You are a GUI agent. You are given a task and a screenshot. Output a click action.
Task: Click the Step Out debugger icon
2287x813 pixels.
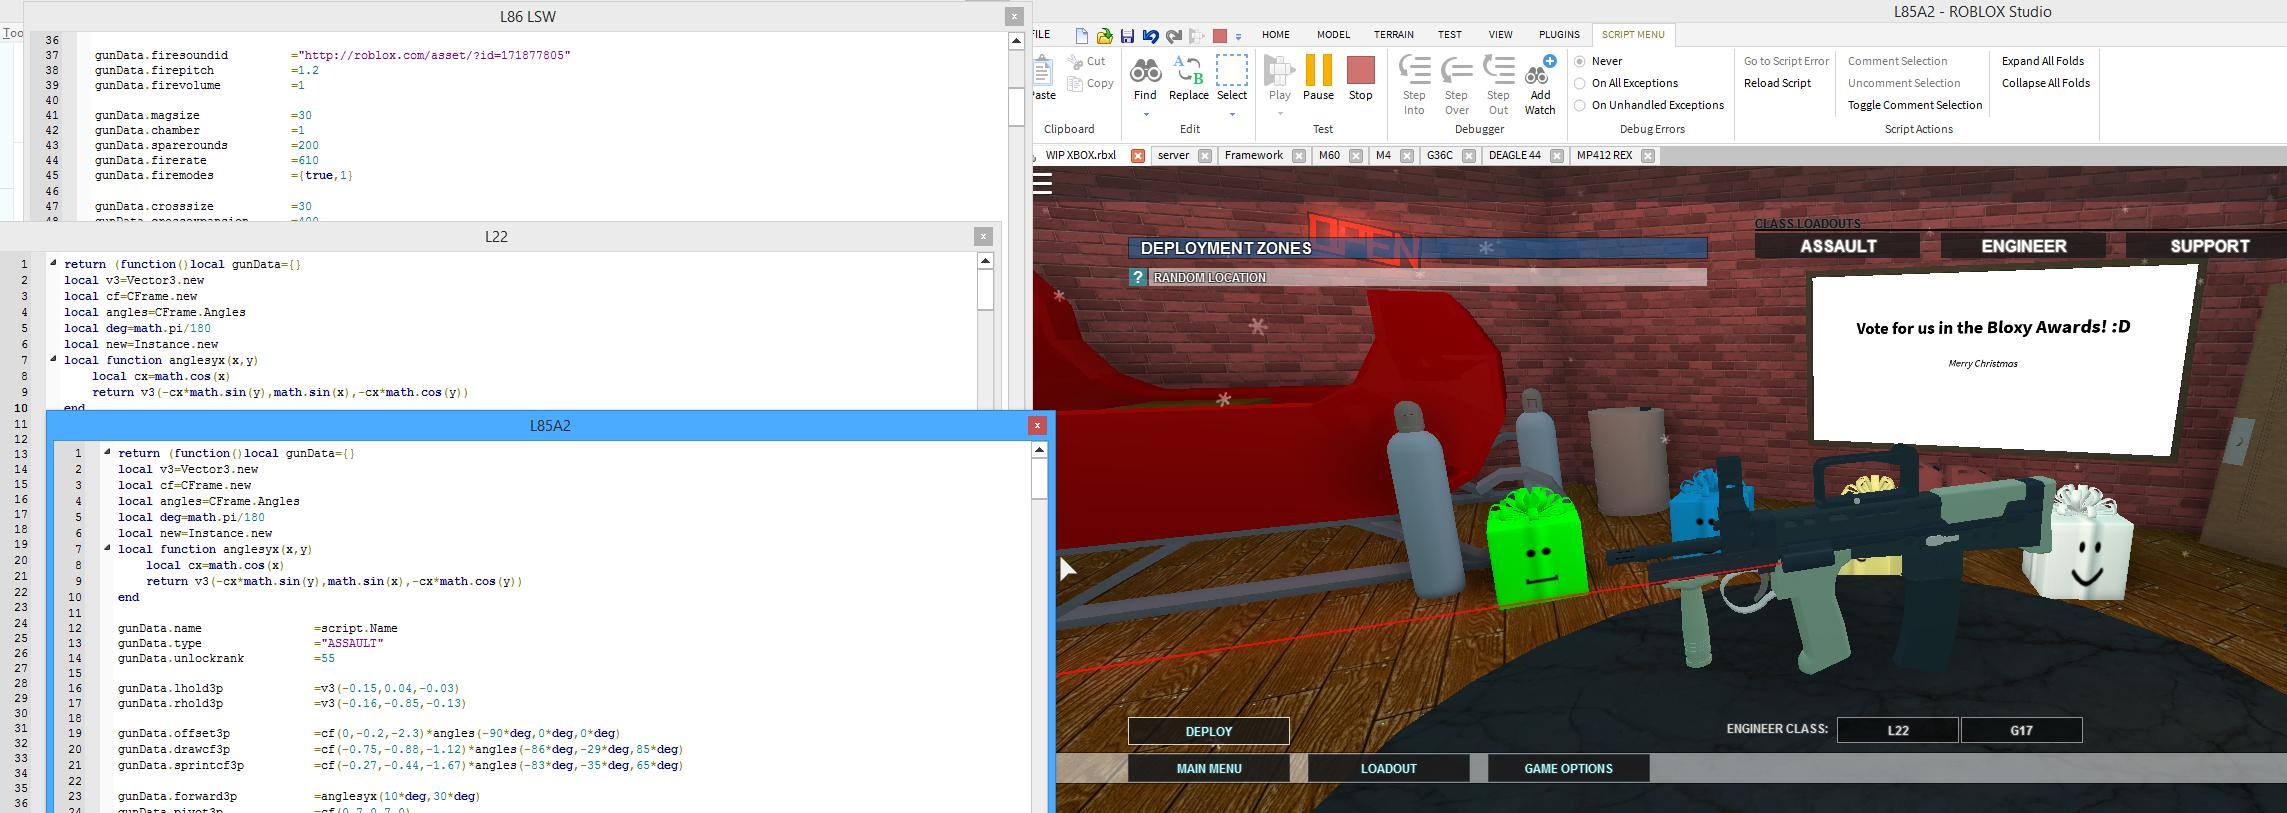point(1498,71)
